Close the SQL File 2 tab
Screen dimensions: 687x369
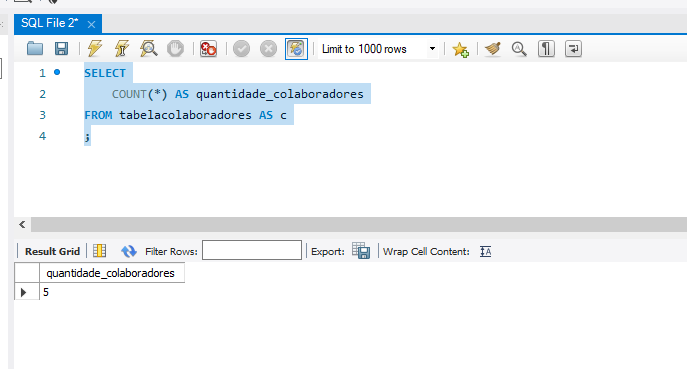(x=91, y=25)
